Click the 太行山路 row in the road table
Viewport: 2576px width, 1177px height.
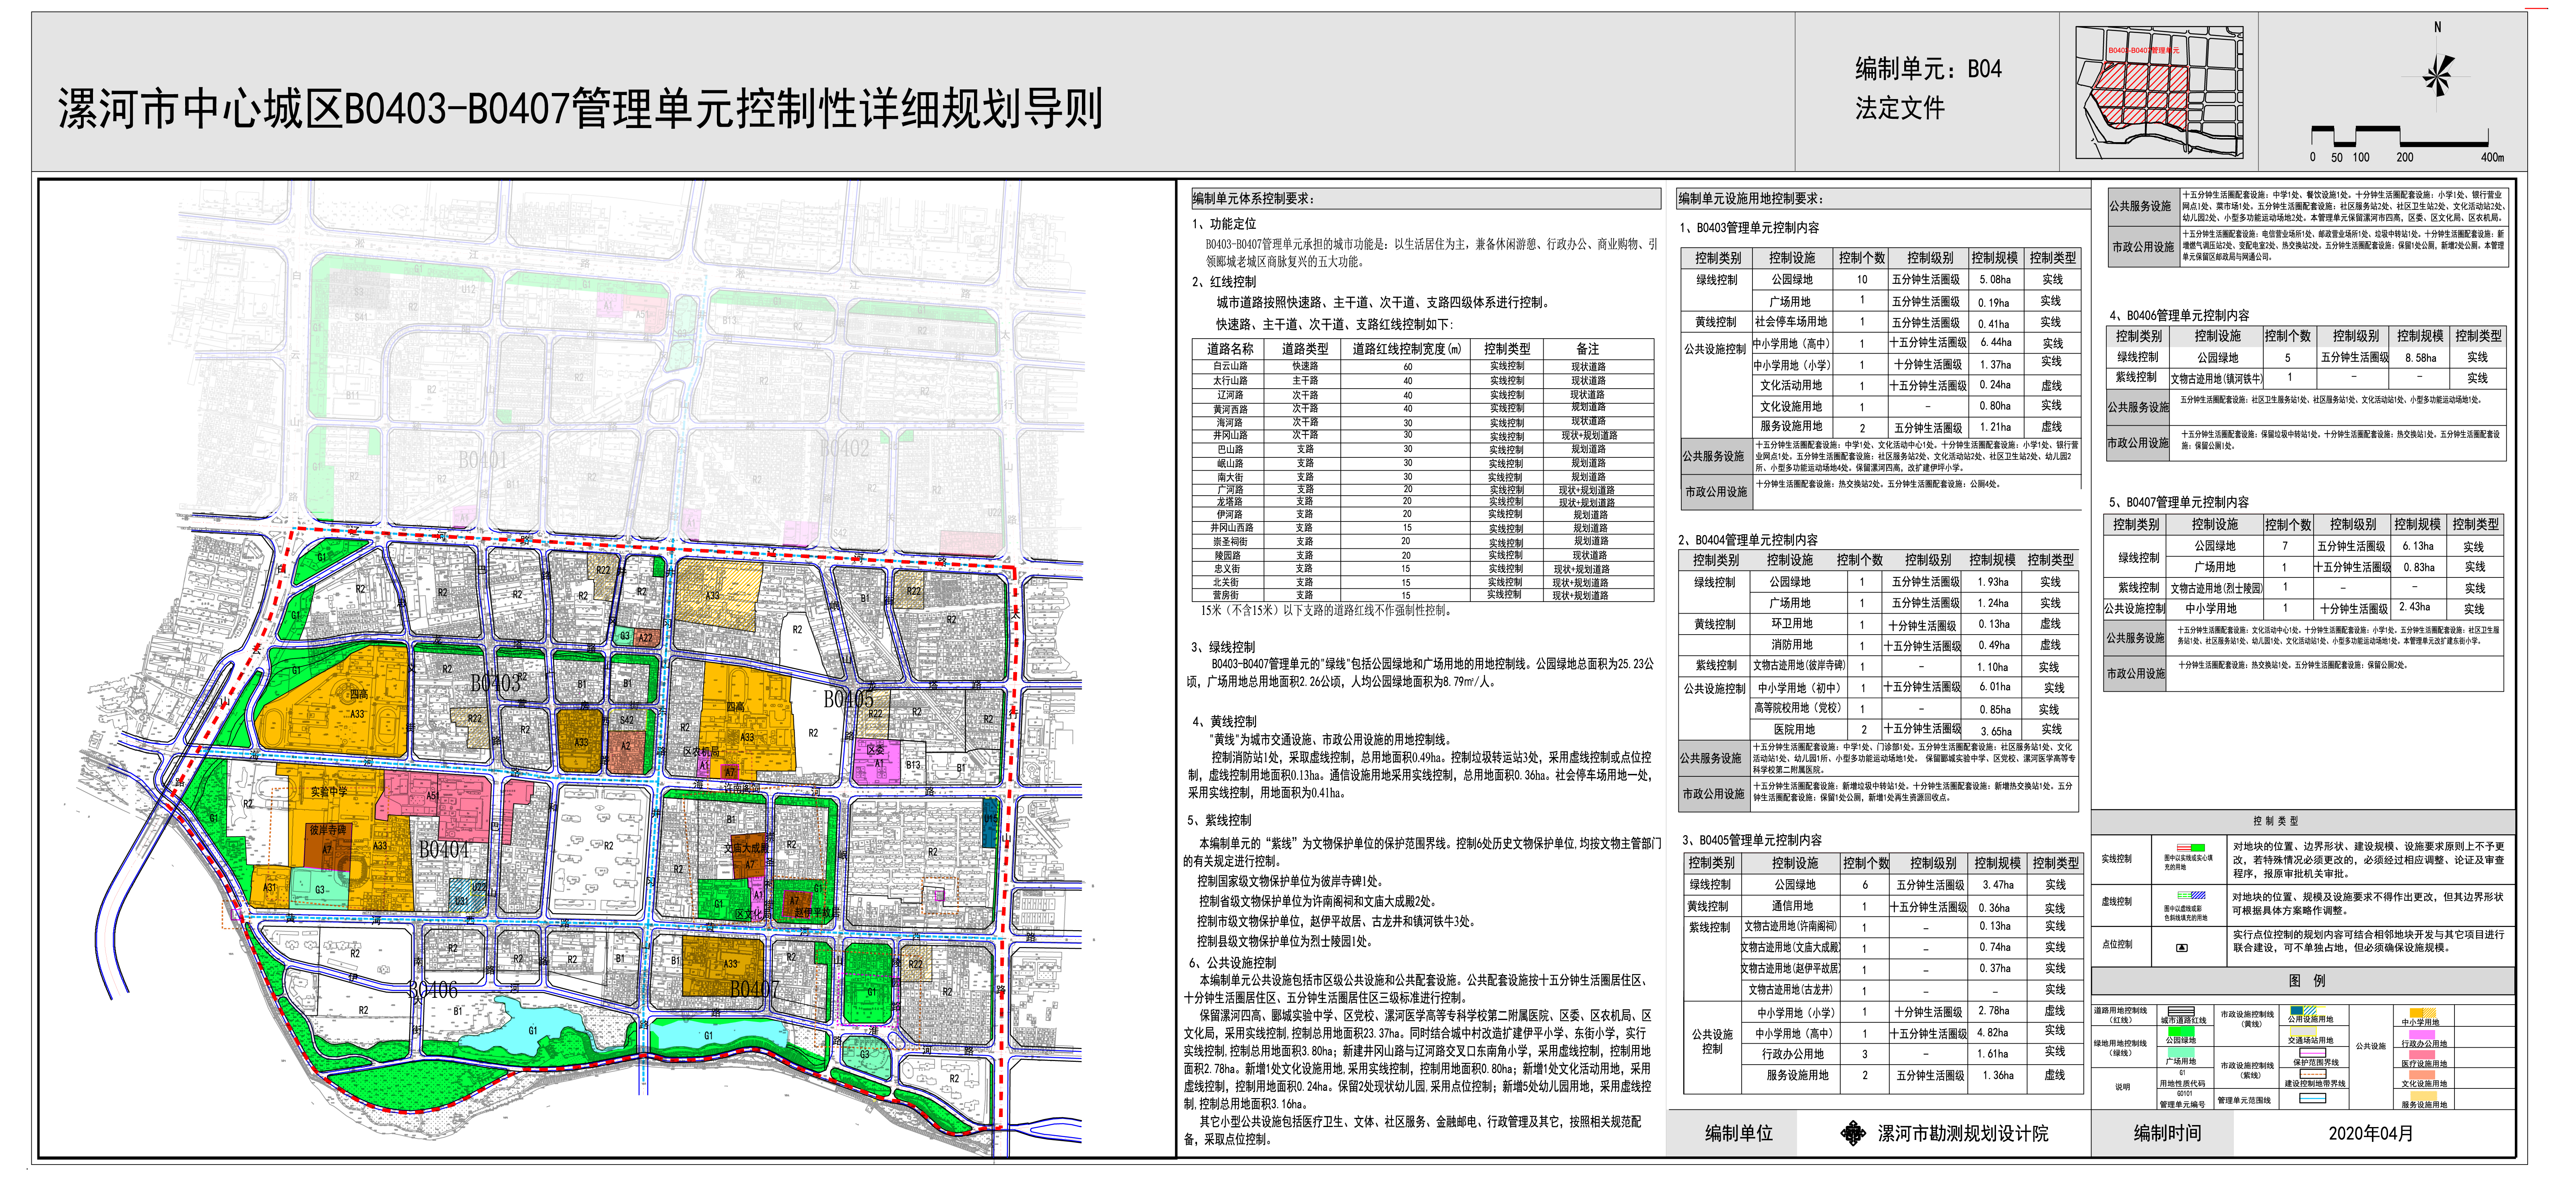1423,380
